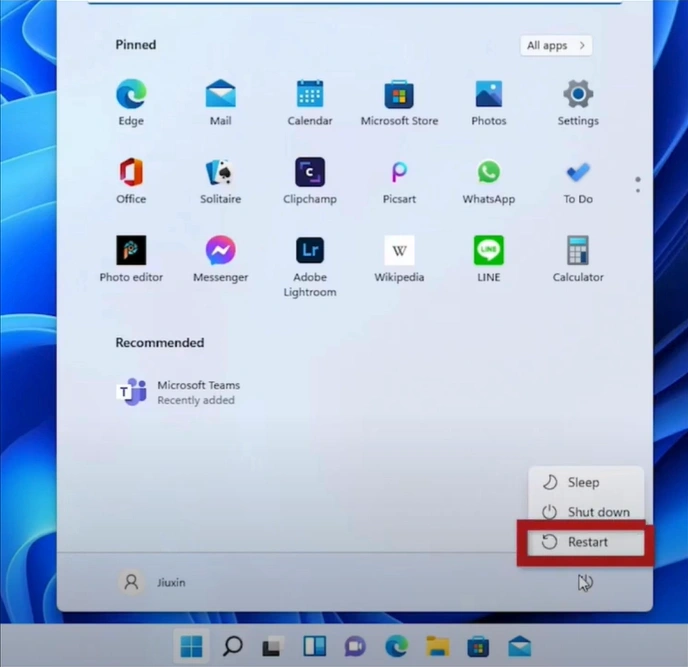Open the Jiuxin user account menu
This screenshot has height=667, width=688.
point(152,583)
